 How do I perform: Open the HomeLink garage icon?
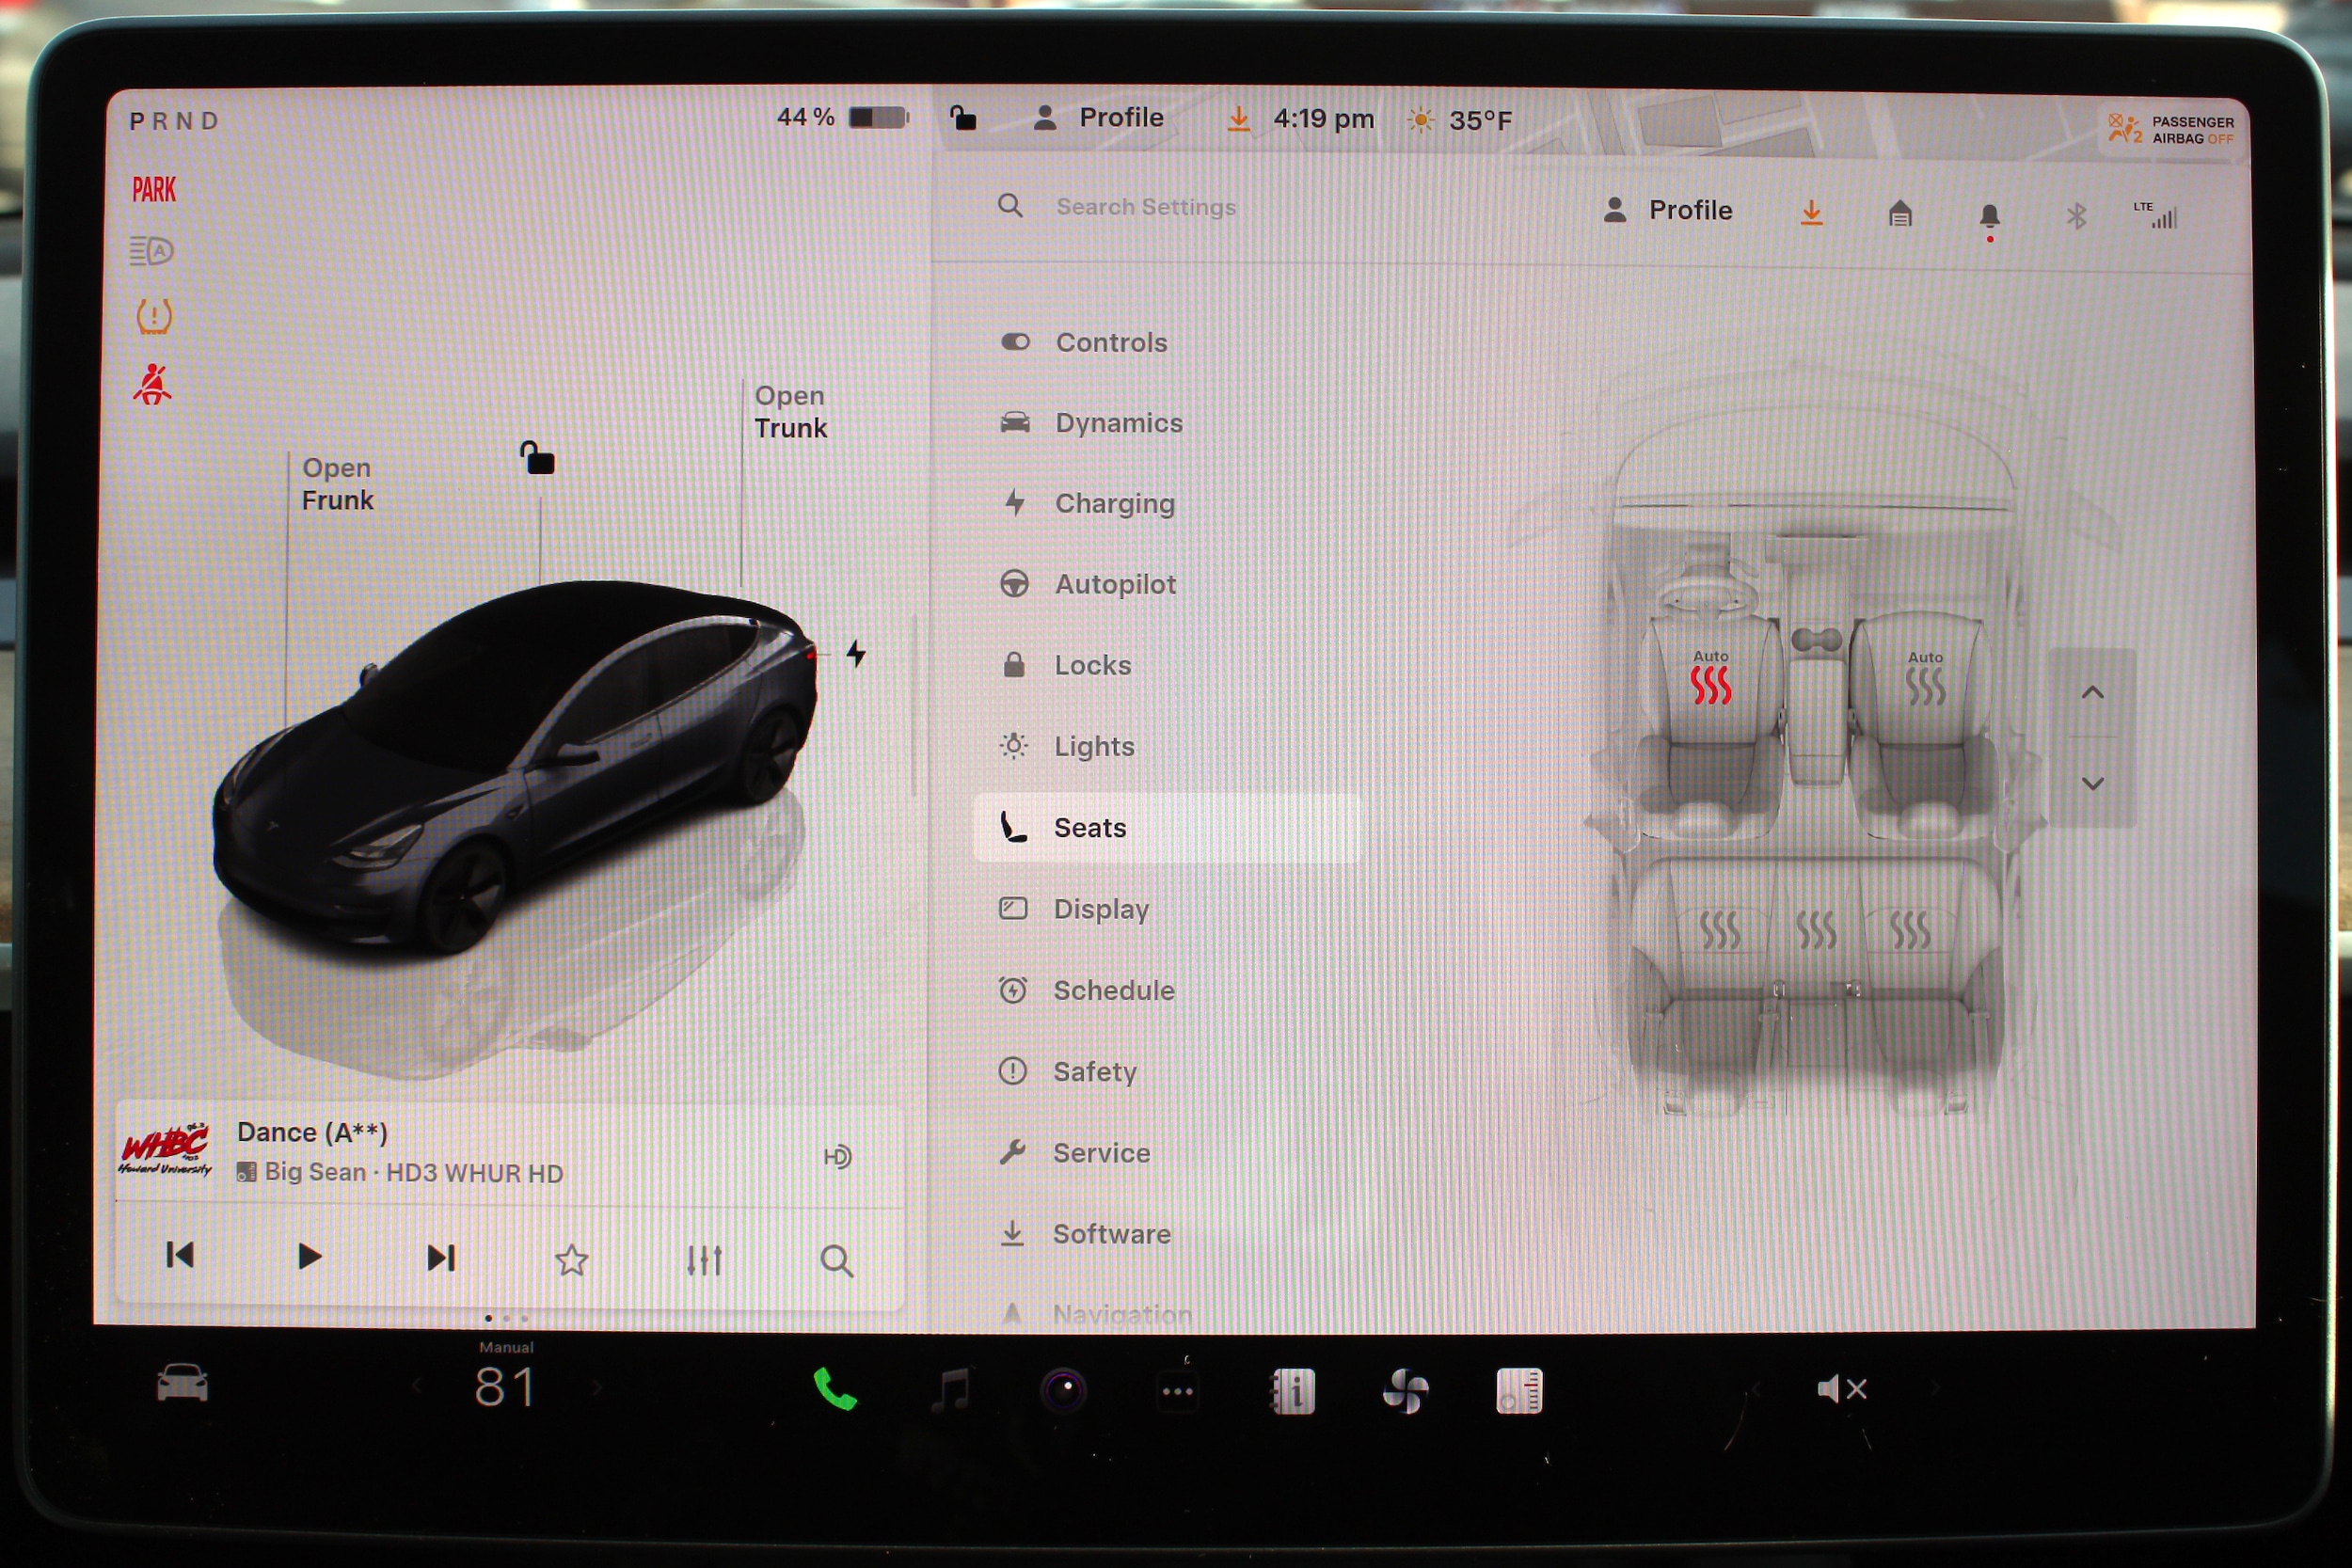(1900, 214)
